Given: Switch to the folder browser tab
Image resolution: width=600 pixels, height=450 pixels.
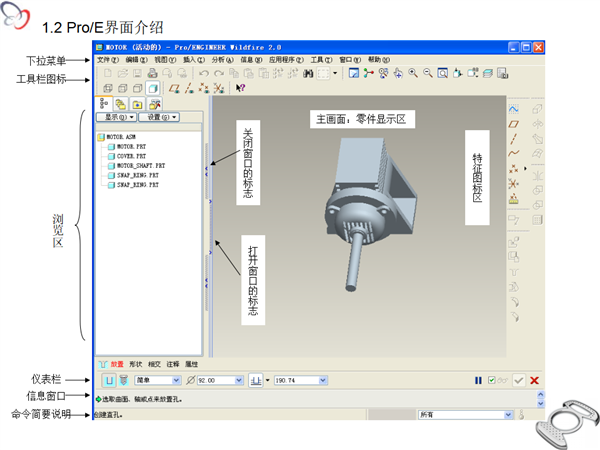Looking at the screenshot, I should pos(121,104).
